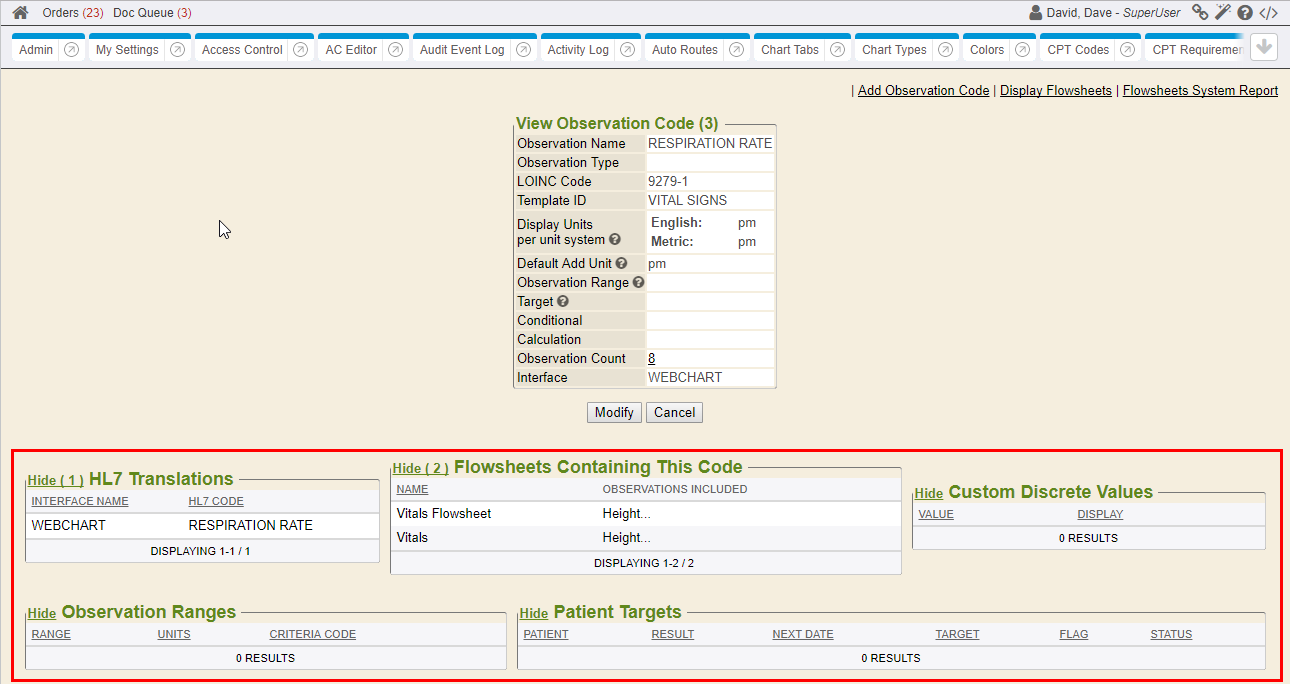
Task: Sort by HL7 Code column header
Action: tap(216, 502)
